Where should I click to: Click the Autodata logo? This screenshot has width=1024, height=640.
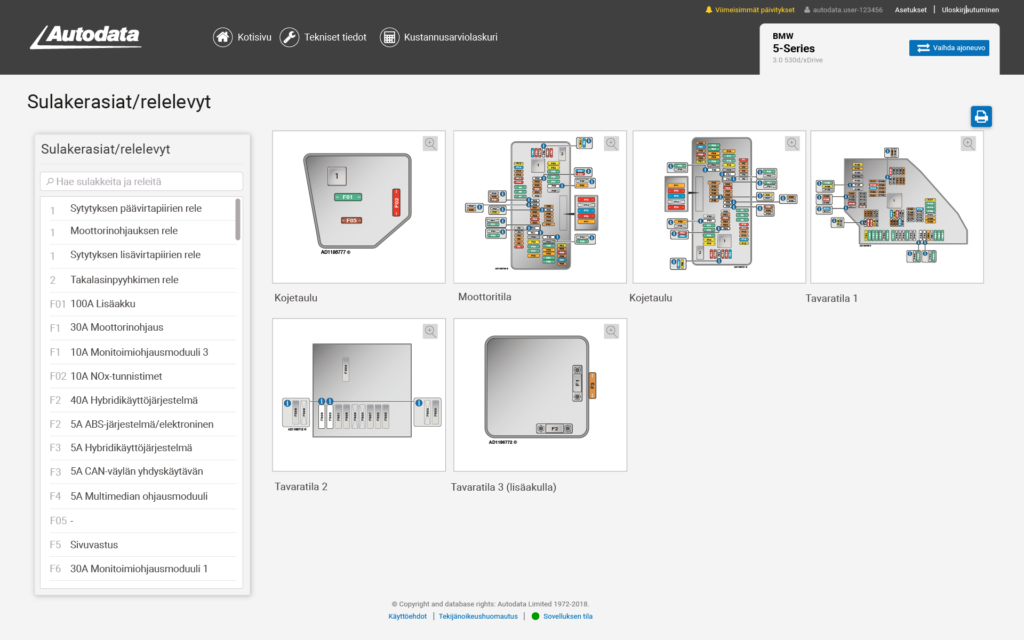click(x=85, y=37)
